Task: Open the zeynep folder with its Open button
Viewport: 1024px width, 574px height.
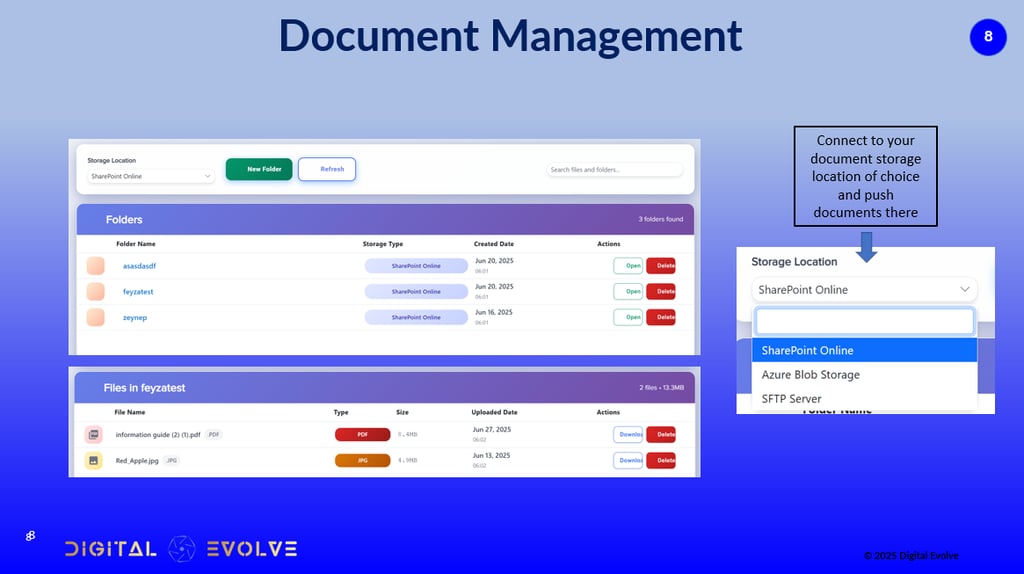Action: (628, 317)
